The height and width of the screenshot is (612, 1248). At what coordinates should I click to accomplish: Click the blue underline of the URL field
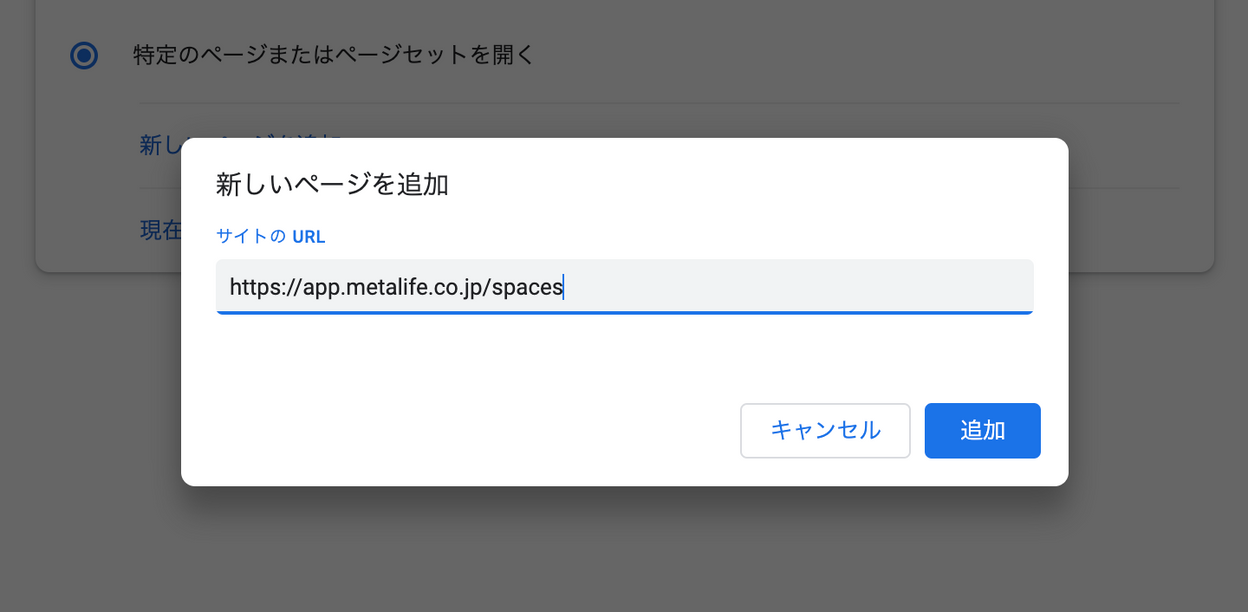pos(624,313)
